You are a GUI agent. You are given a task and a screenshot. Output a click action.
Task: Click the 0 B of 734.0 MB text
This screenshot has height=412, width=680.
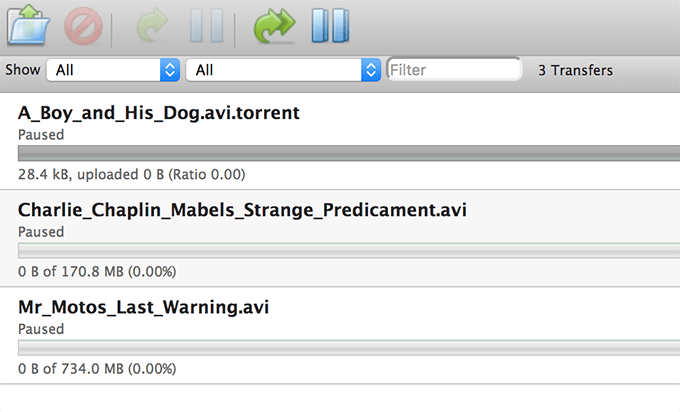(98, 368)
